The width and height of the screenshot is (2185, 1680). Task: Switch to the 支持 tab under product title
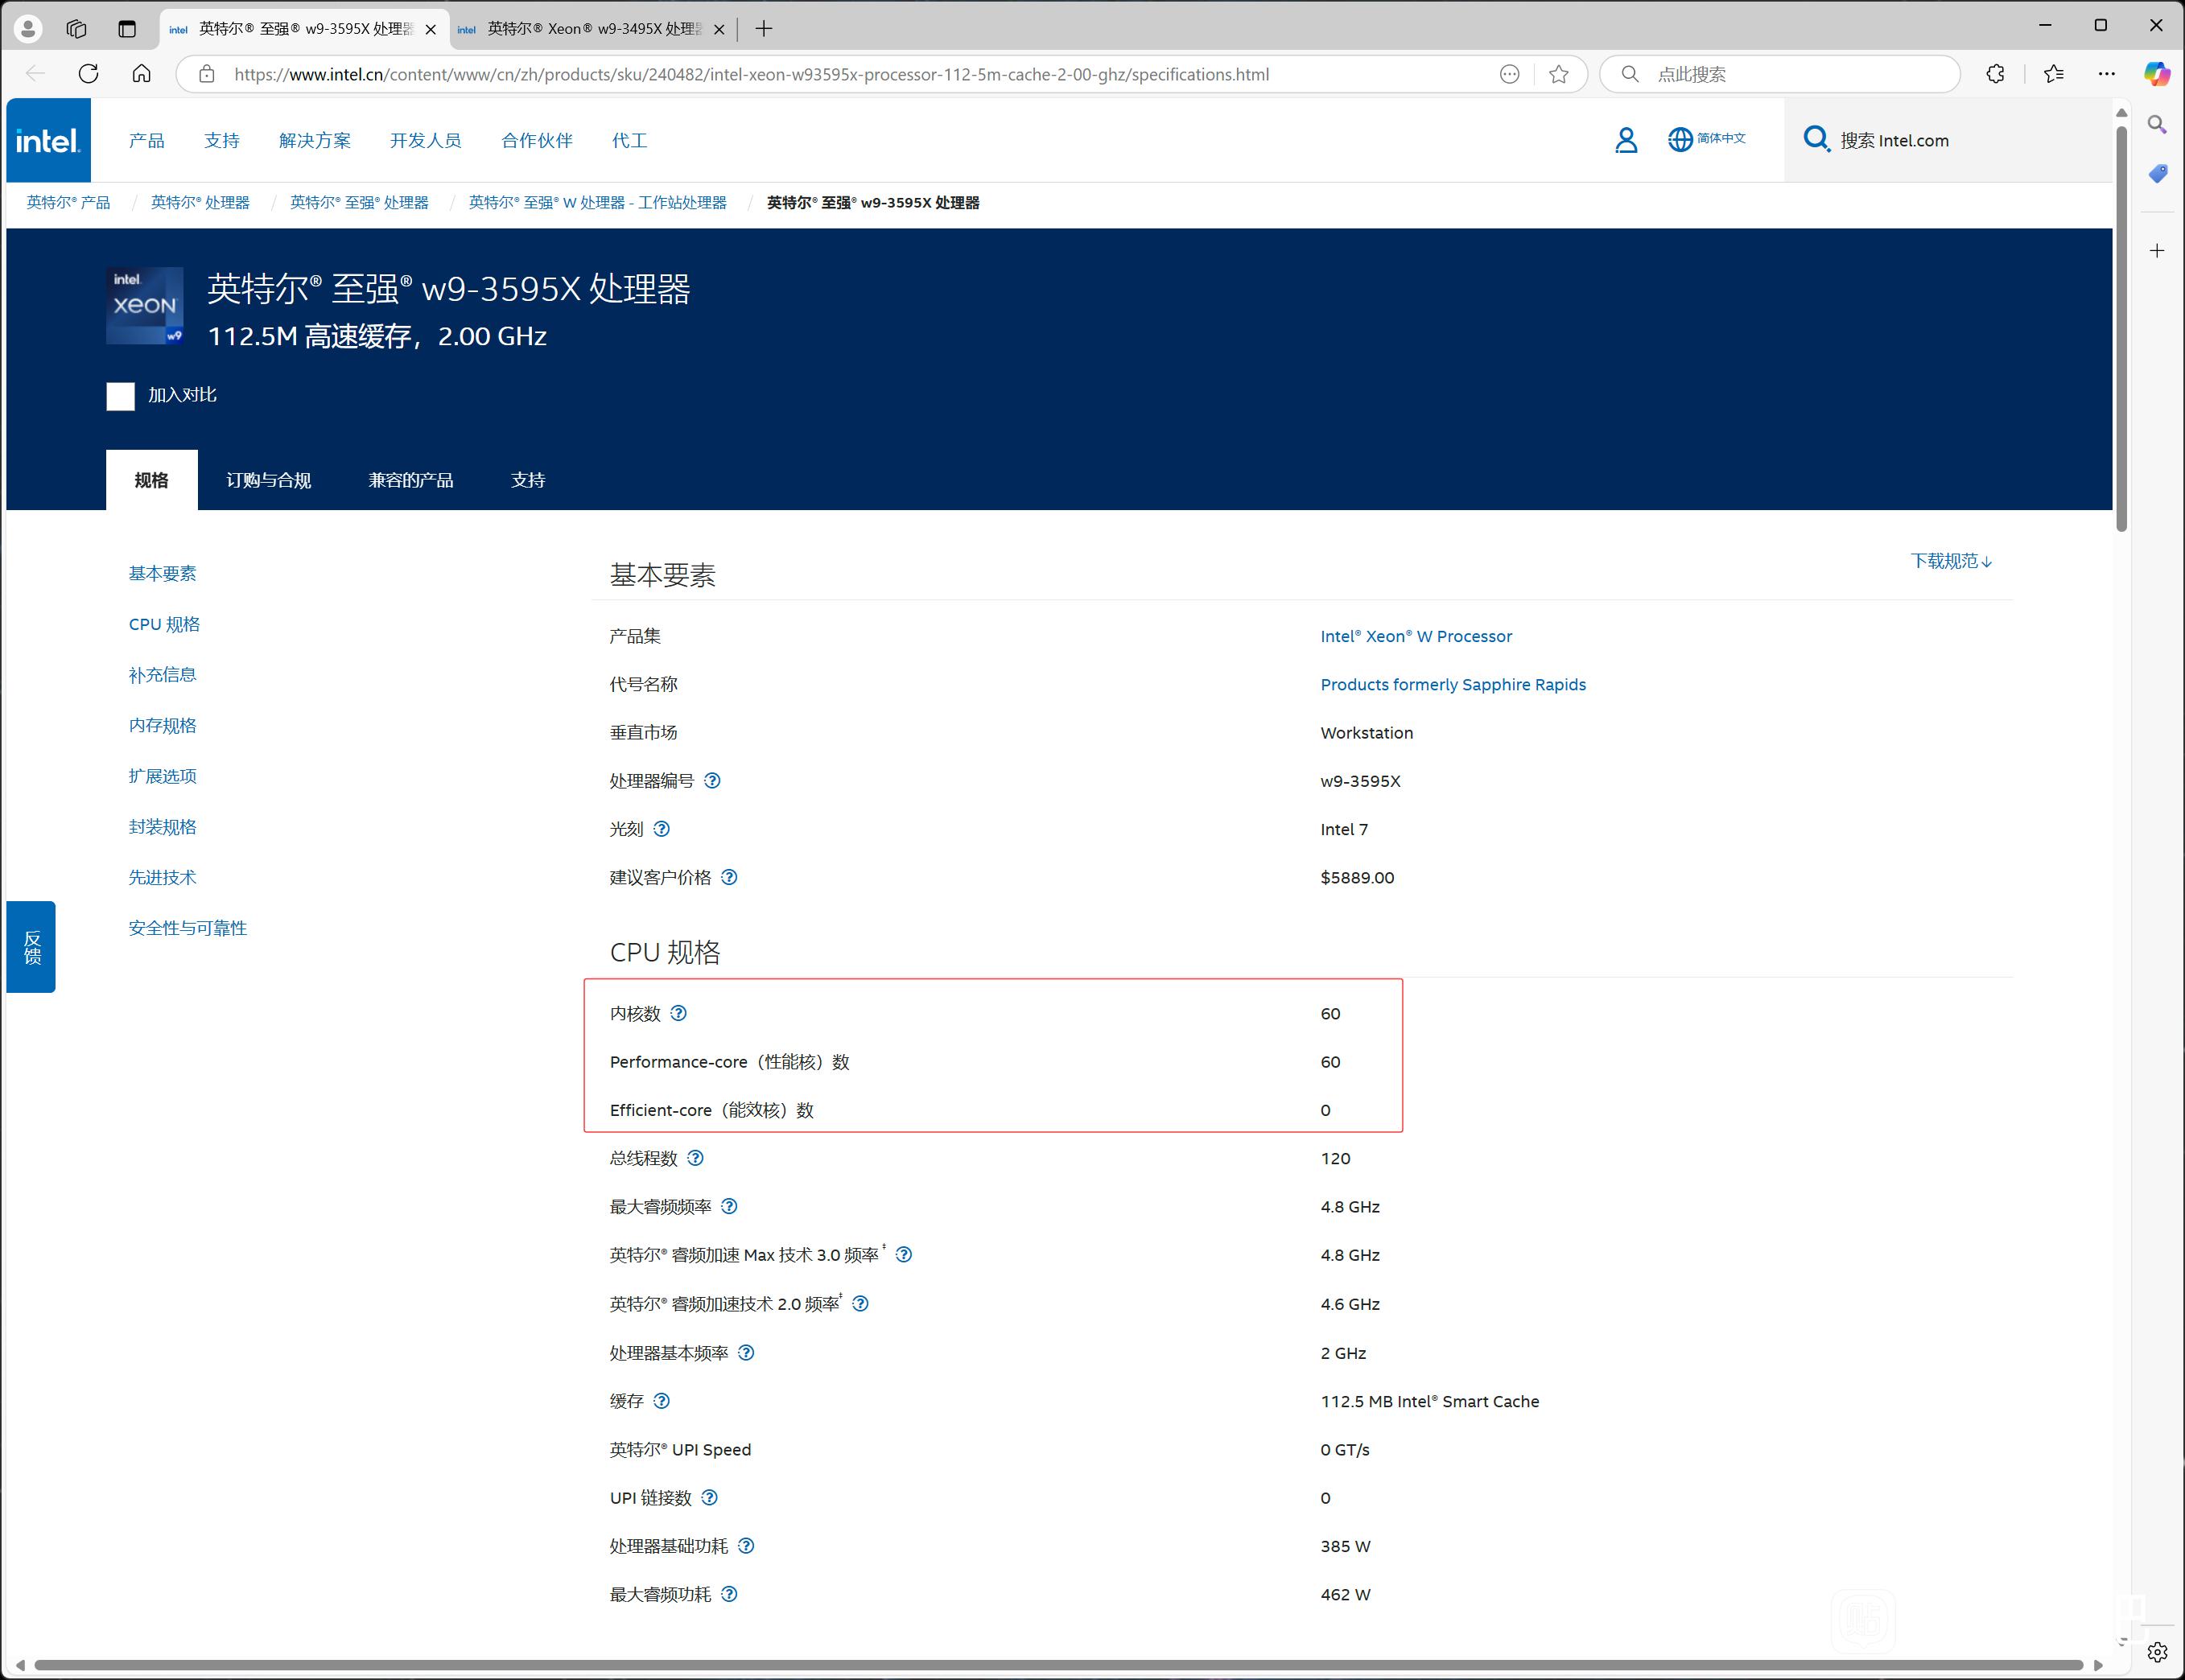(x=528, y=480)
